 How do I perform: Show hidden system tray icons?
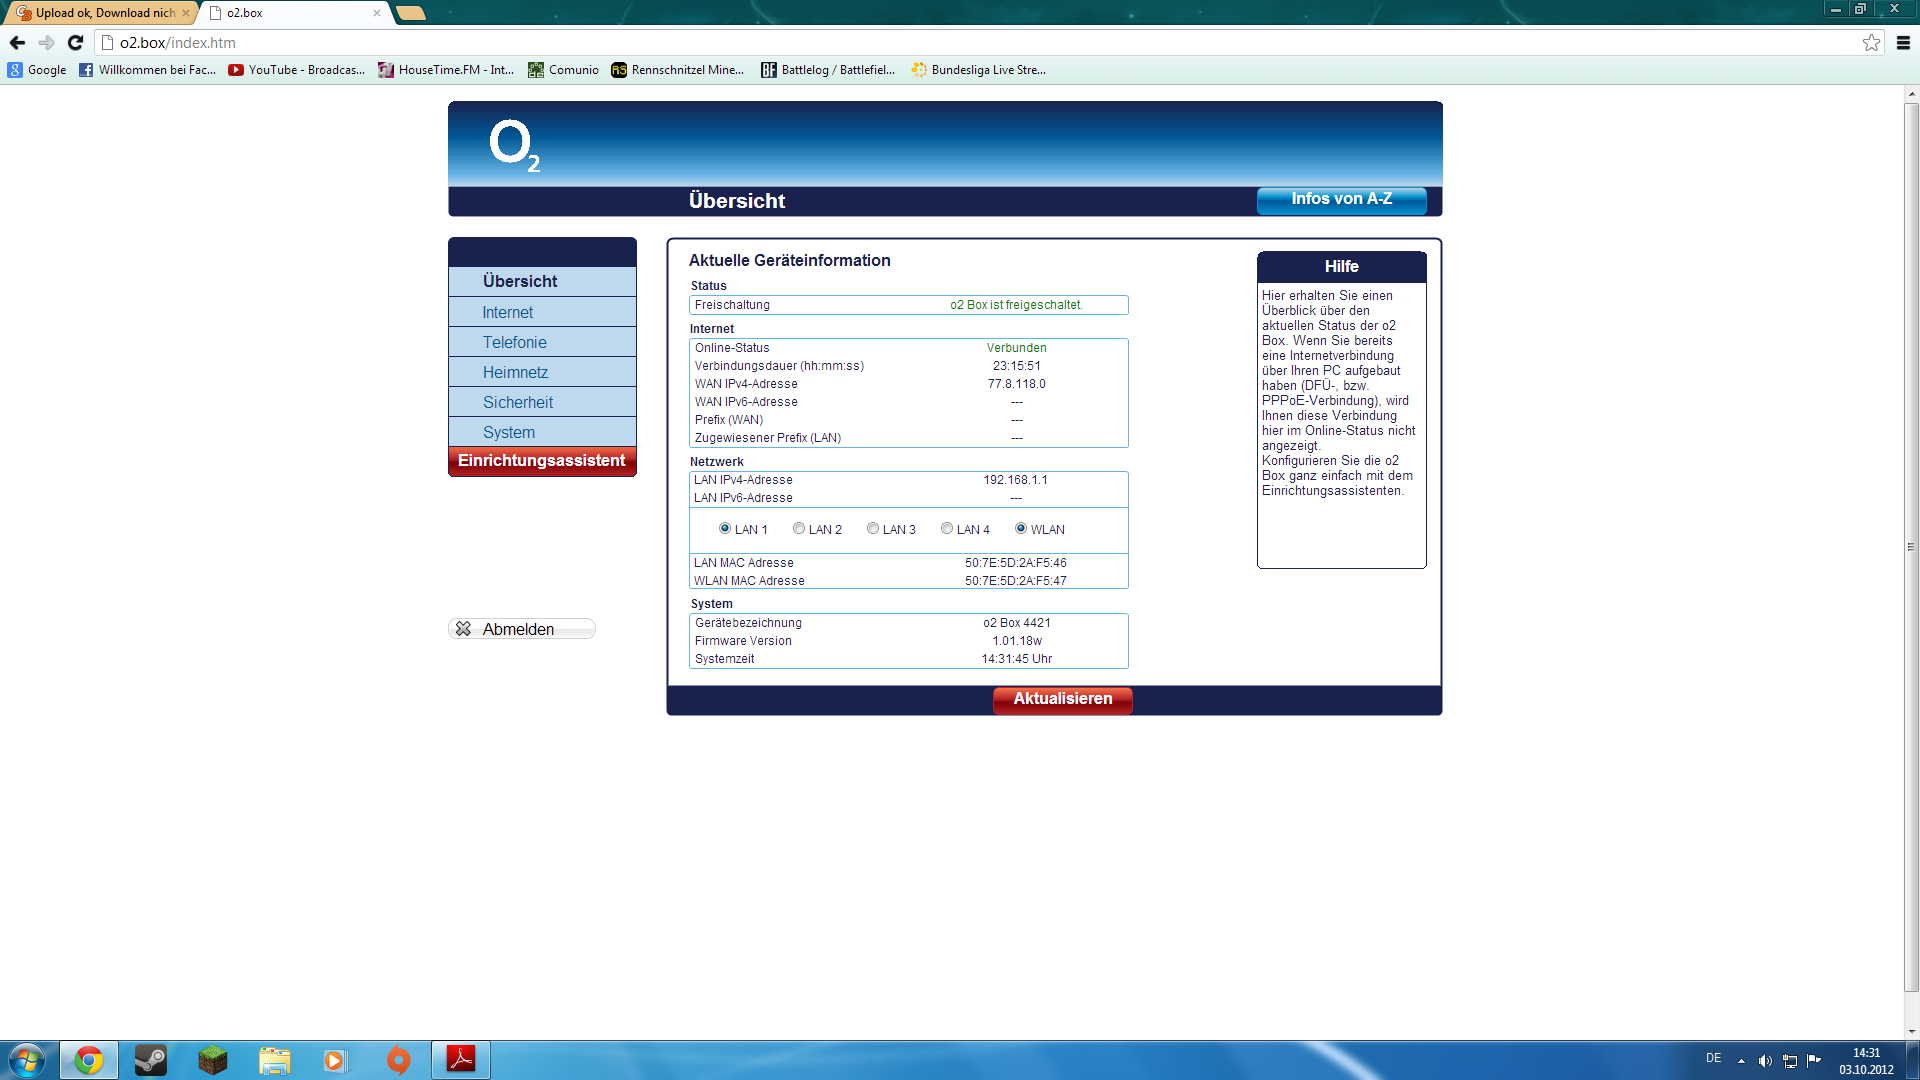click(x=1741, y=1061)
